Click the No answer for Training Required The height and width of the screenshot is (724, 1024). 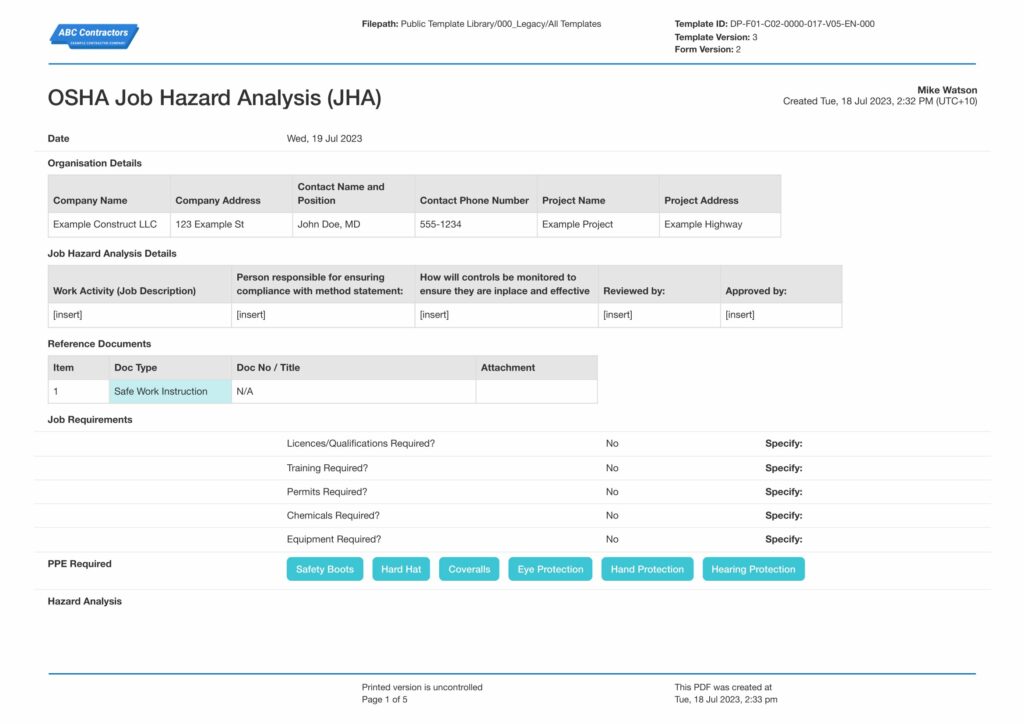(x=612, y=468)
